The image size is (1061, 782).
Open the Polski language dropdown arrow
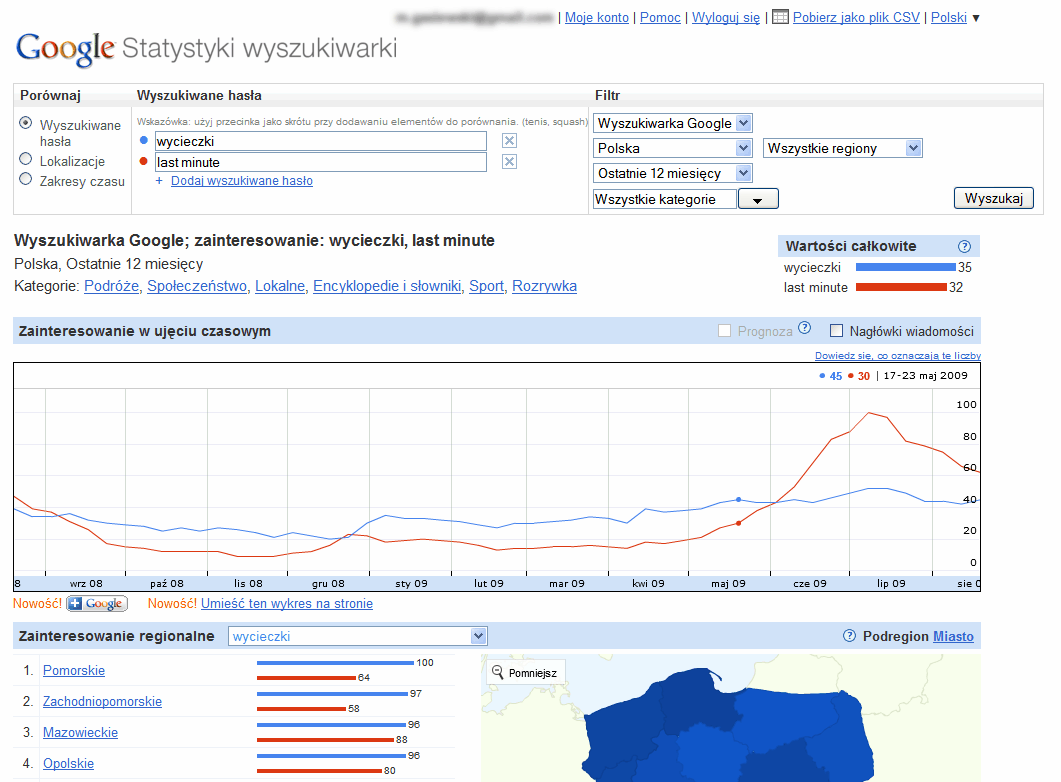coord(976,18)
